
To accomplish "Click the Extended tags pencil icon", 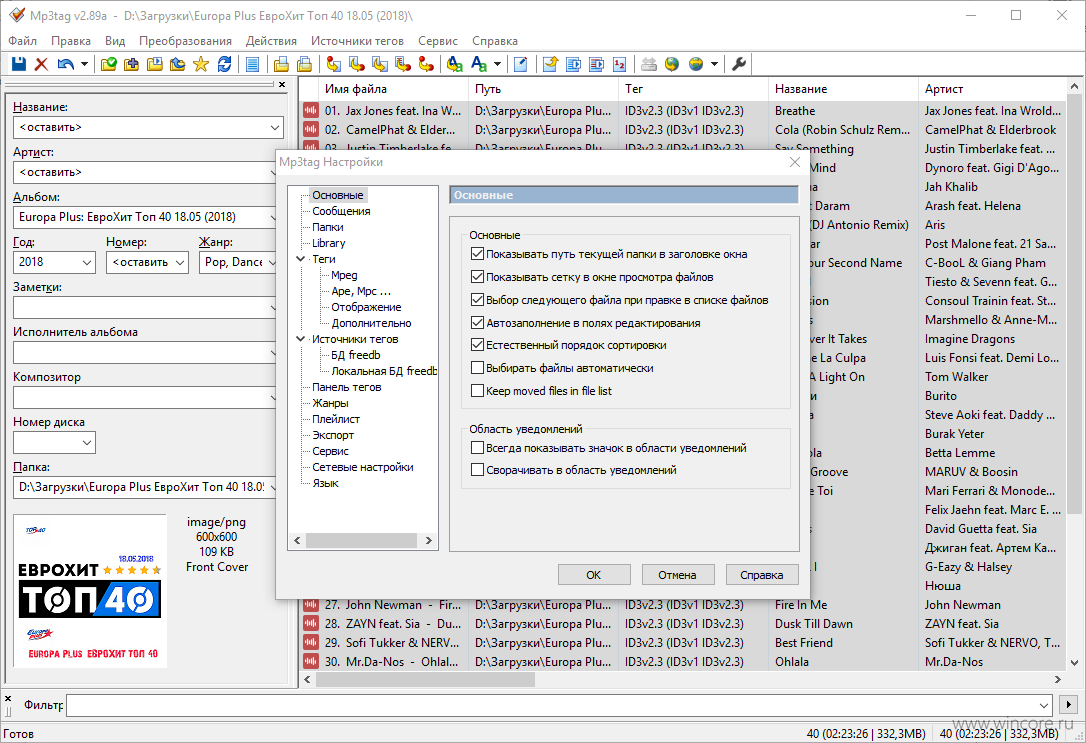I will click(x=521, y=64).
